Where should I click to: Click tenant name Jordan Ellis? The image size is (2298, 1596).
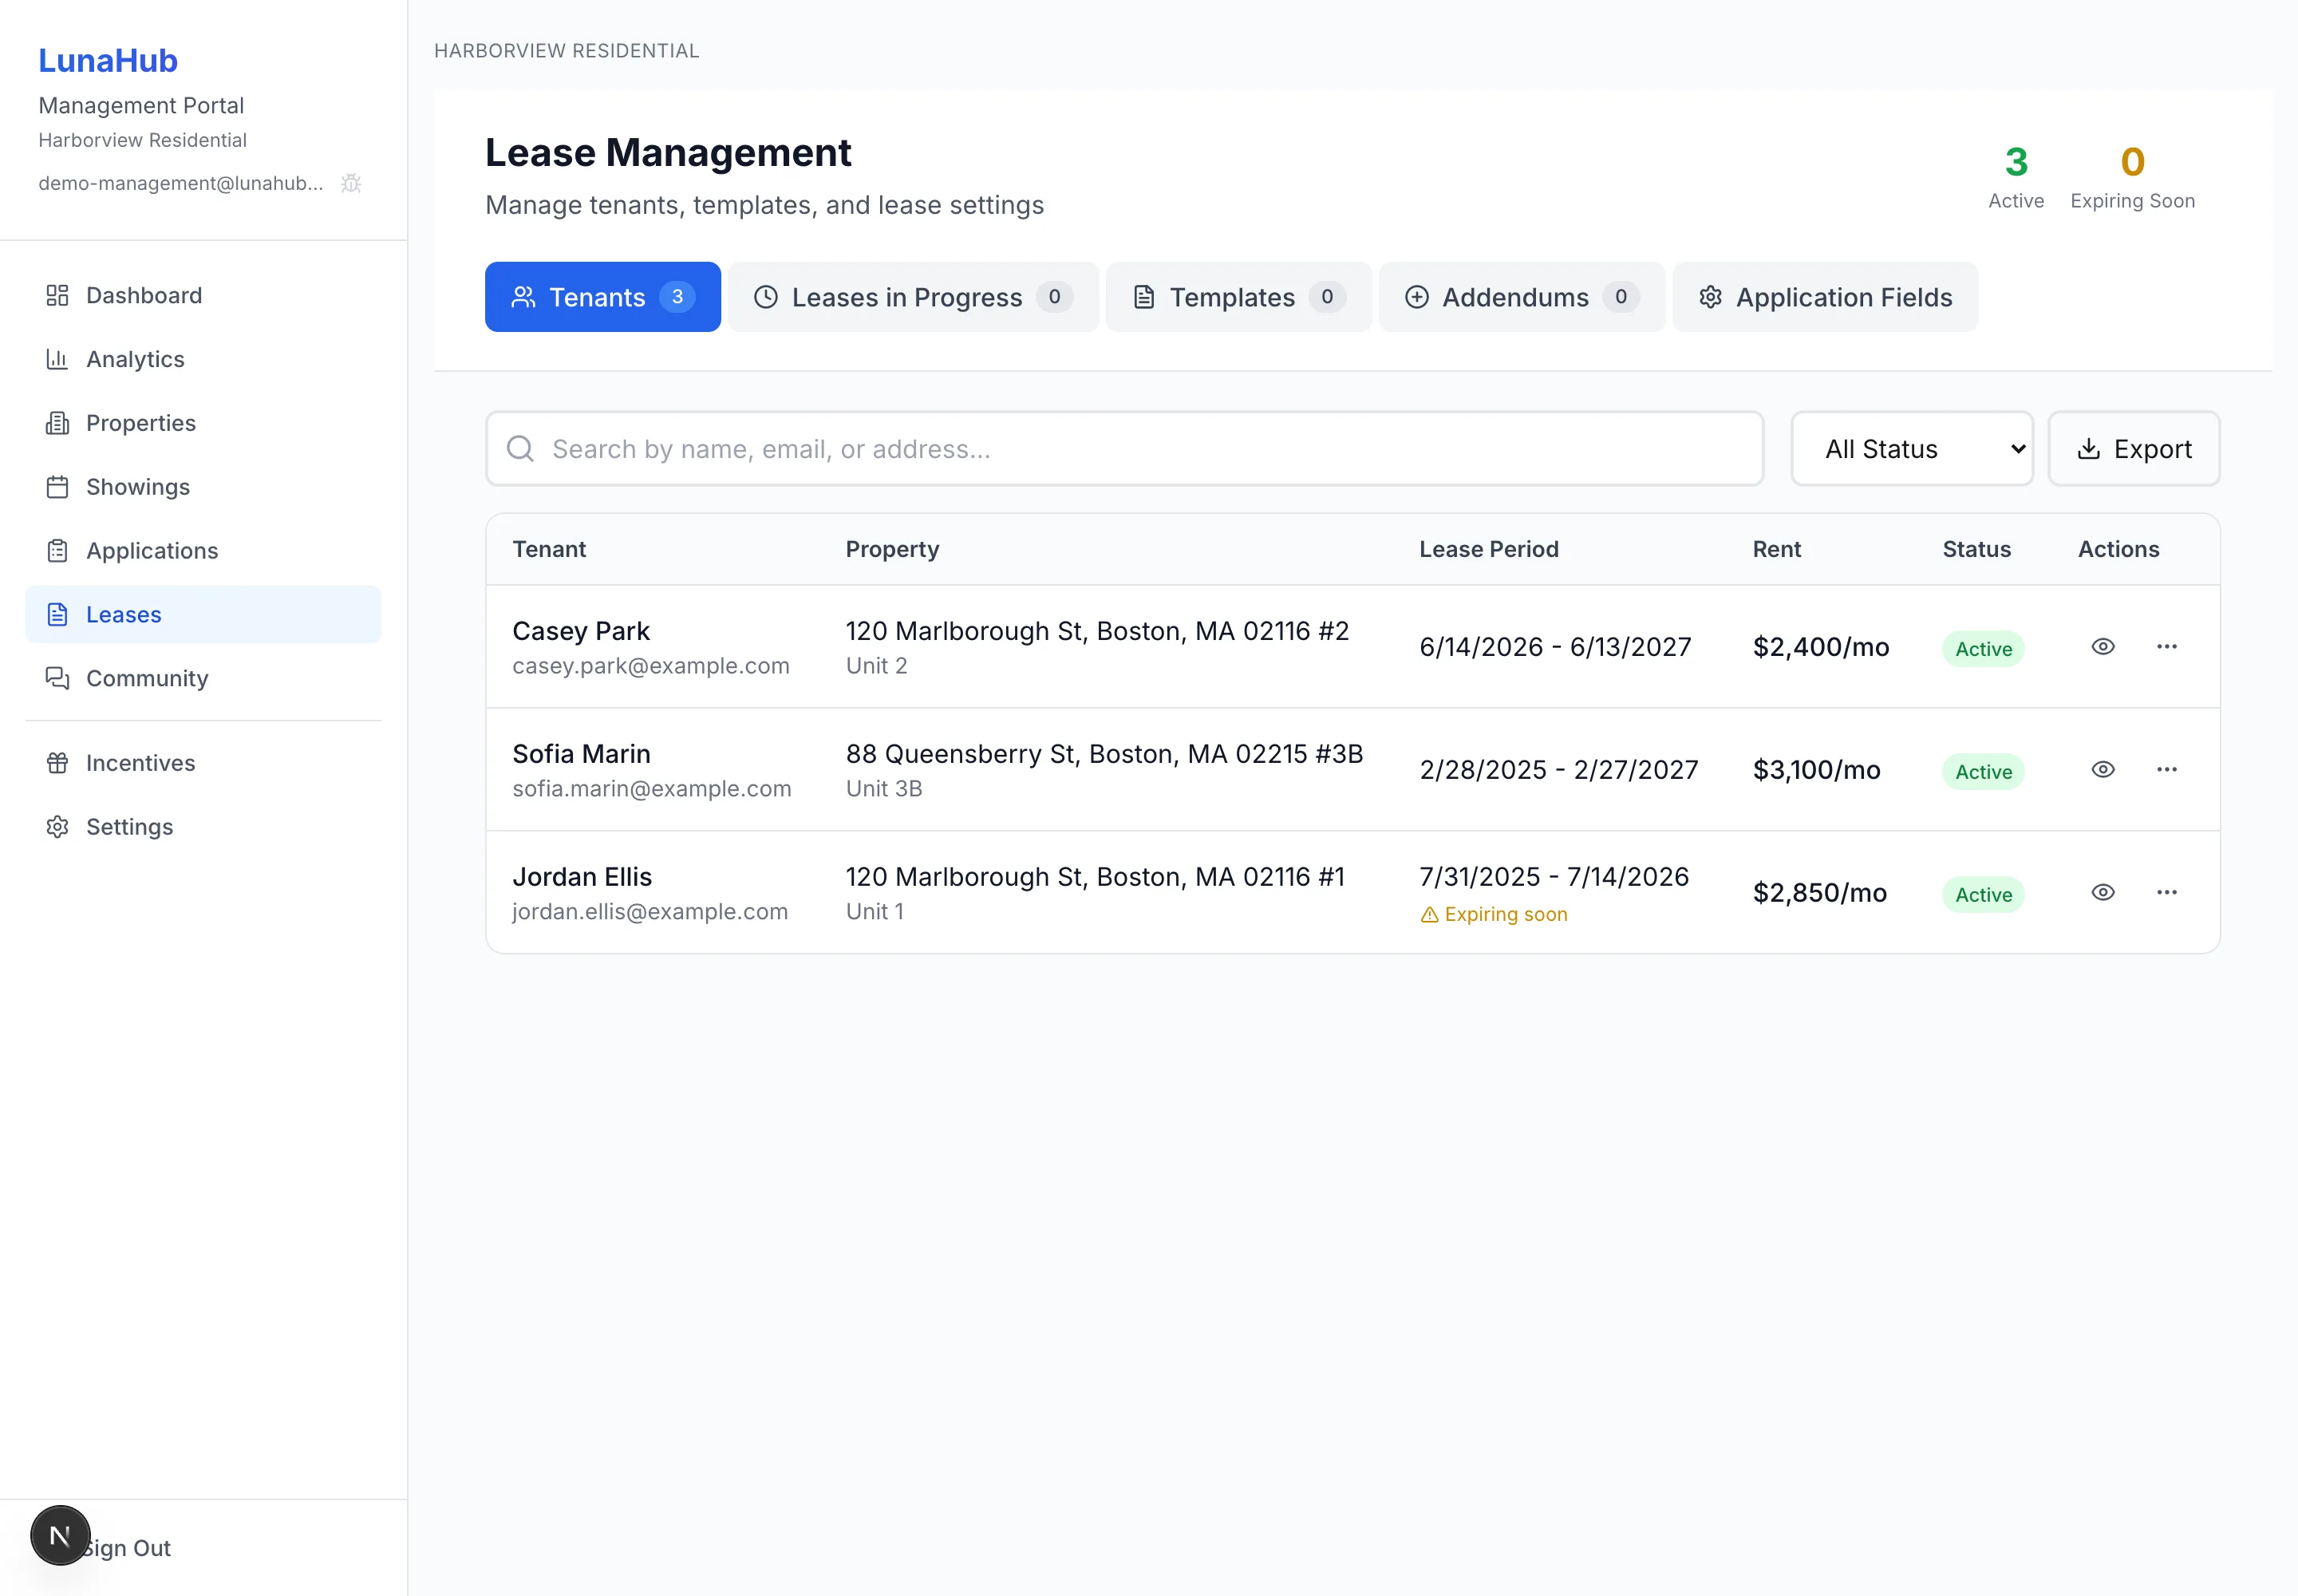[x=582, y=877]
